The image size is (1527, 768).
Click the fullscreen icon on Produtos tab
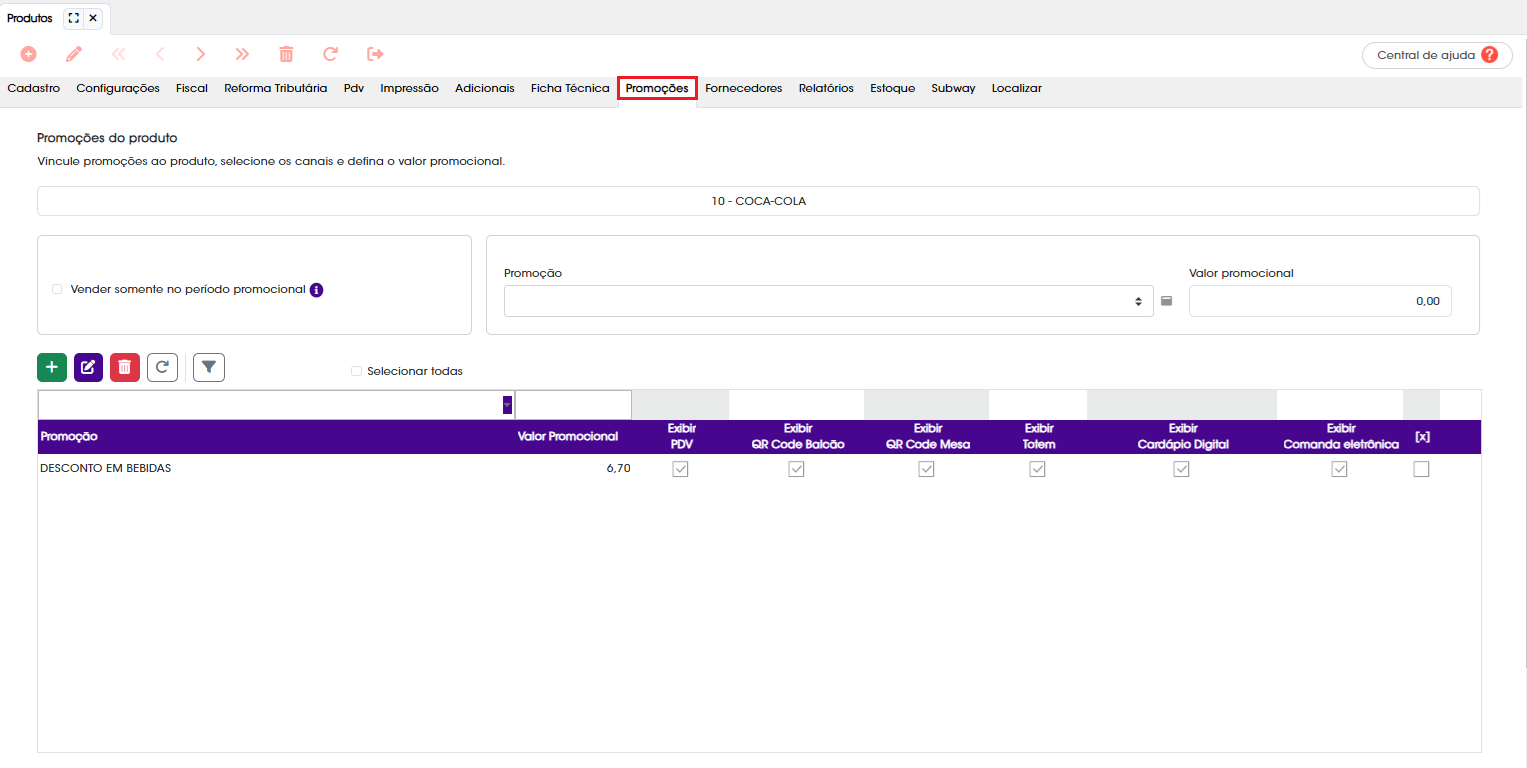[x=73, y=18]
